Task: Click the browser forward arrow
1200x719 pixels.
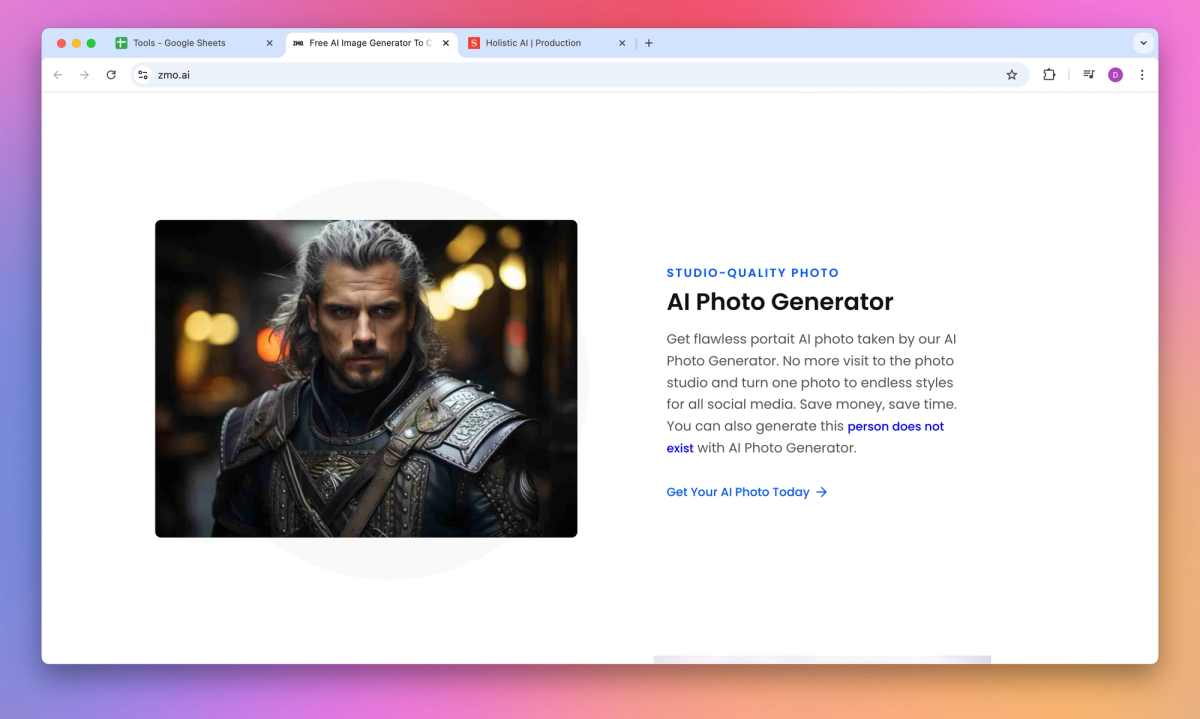Action: (x=84, y=75)
